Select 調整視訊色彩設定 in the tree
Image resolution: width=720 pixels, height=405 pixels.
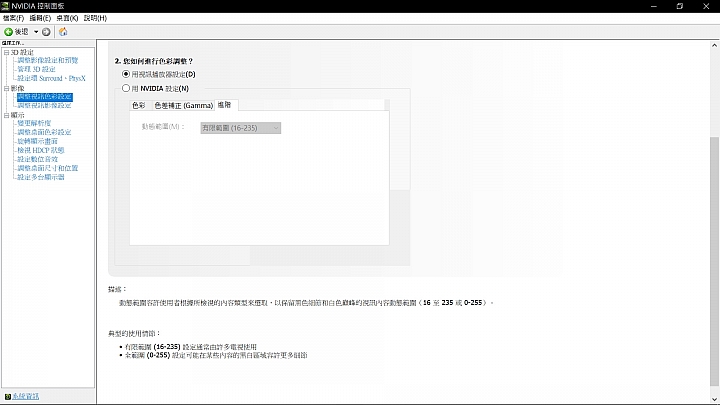click(45, 97)
